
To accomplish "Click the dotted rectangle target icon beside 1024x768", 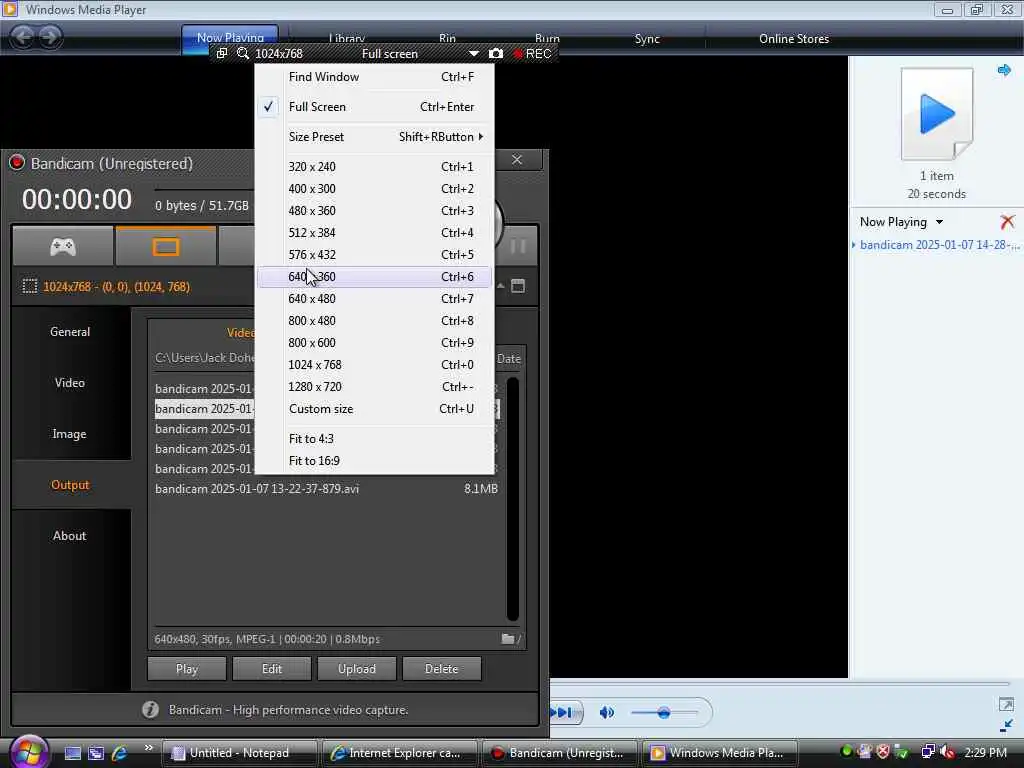I will click(x=29, y=286).
